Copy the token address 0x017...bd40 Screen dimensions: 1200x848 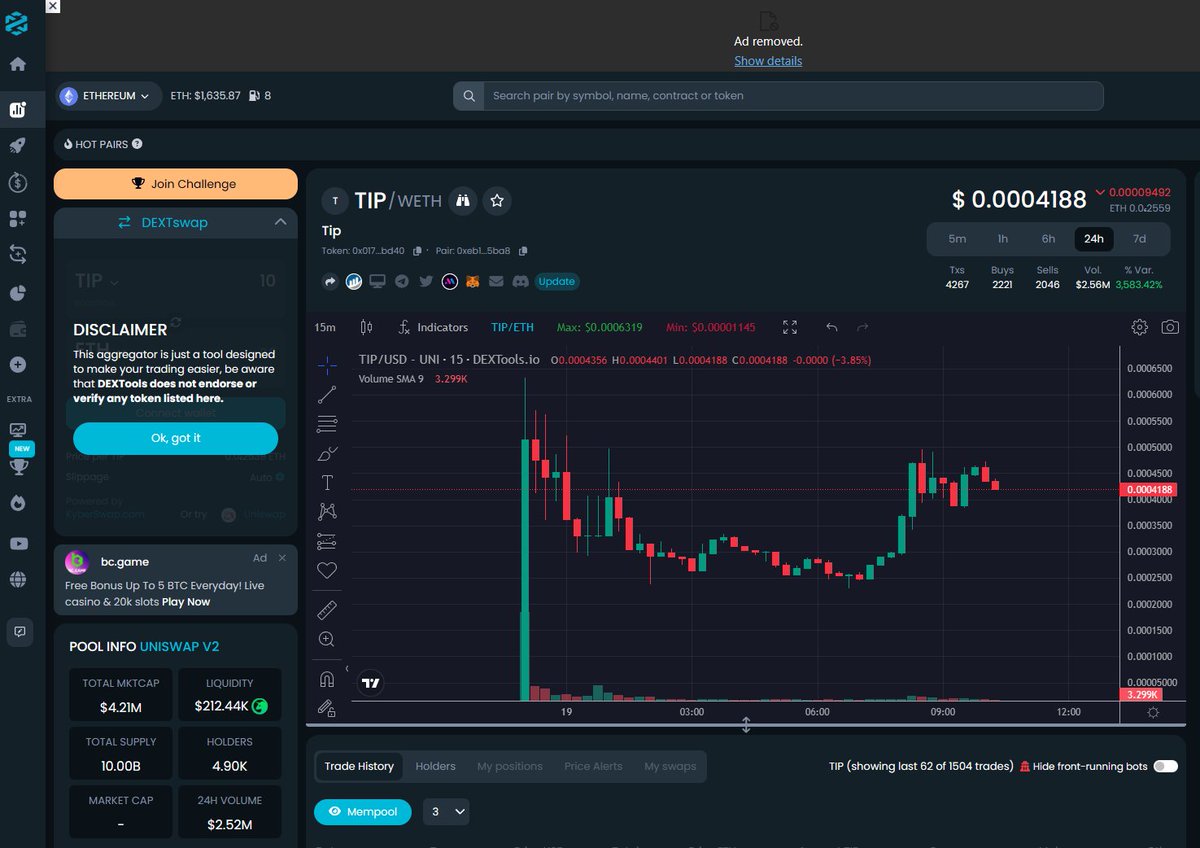(418, 251)
